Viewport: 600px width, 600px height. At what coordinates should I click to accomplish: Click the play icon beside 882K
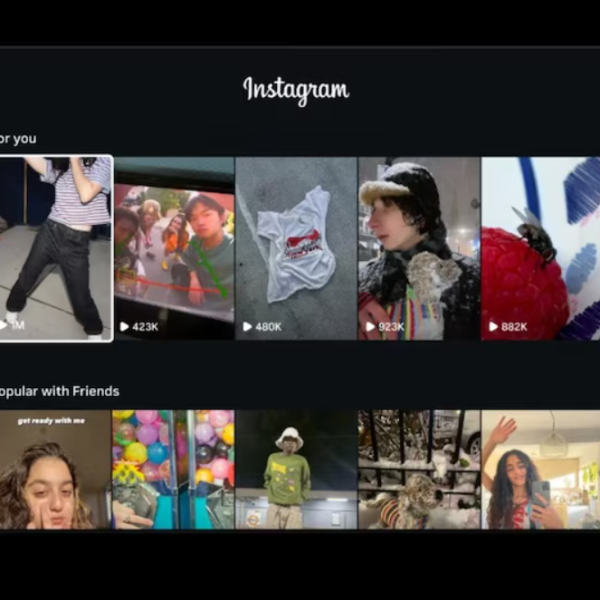(493, 326)
